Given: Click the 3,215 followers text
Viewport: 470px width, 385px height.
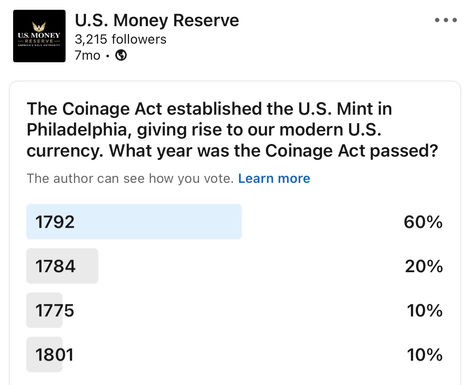Looking at the screenshot, I should 120,39.
